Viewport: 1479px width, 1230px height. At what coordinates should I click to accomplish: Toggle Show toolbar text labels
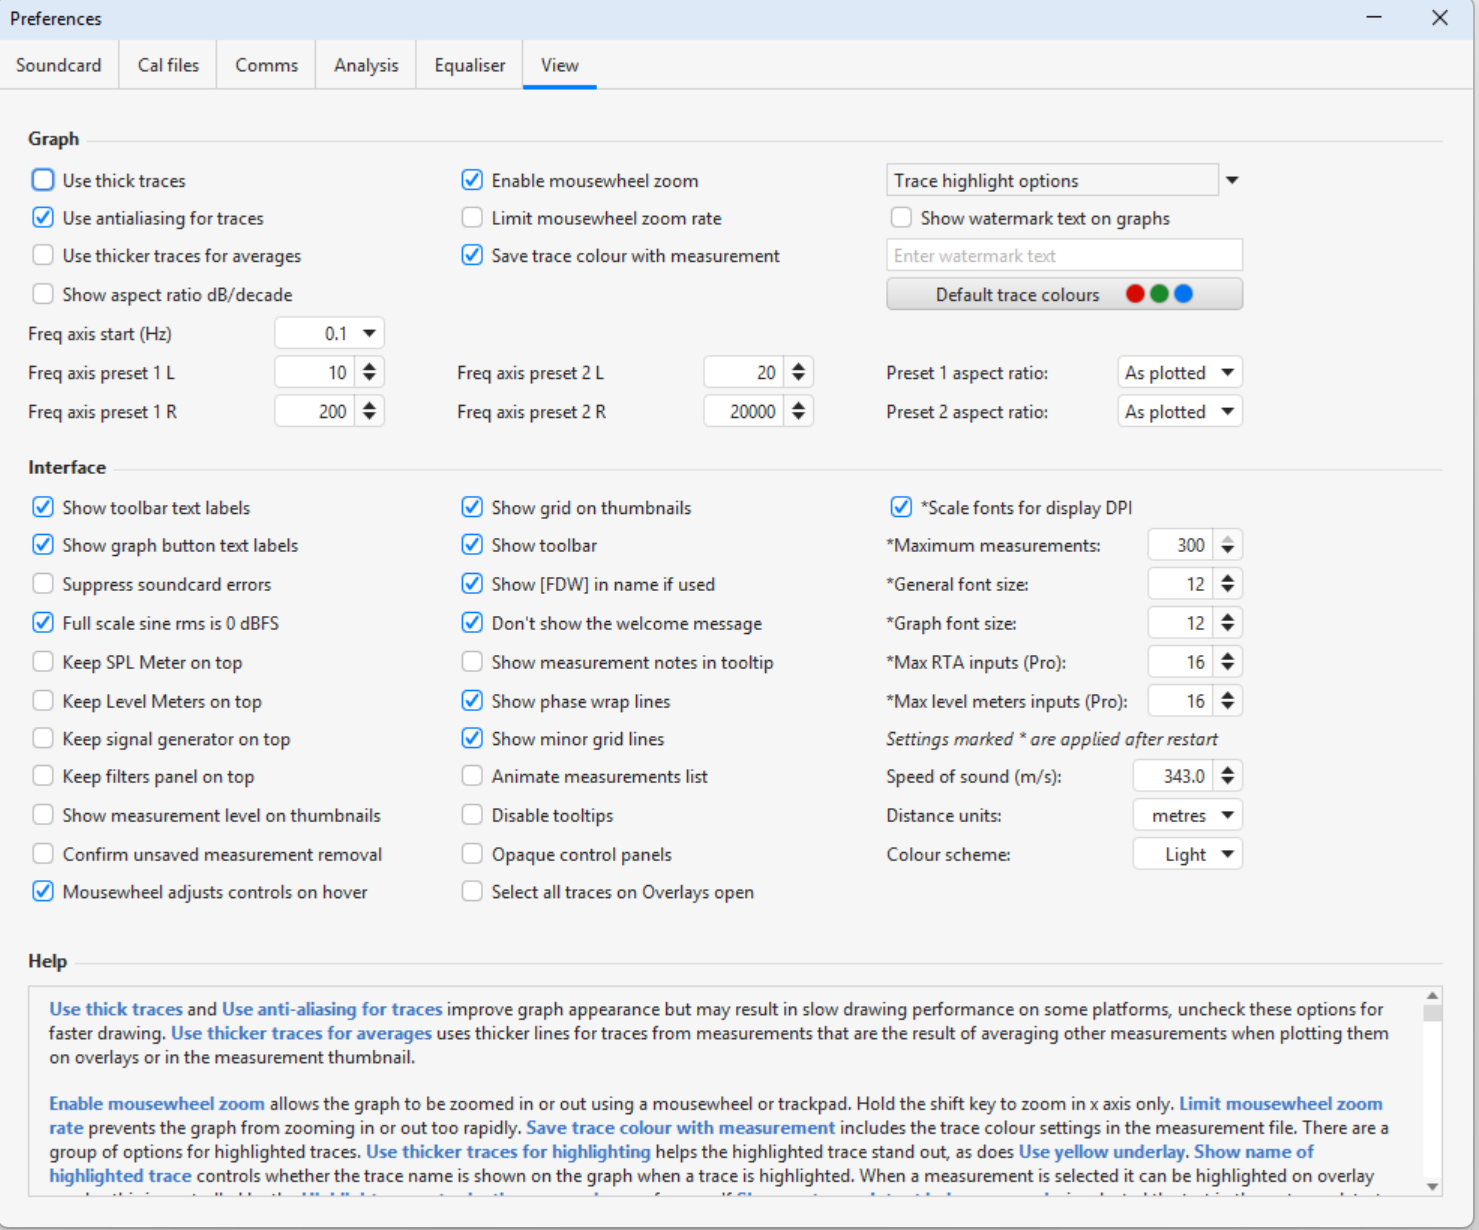click(x=43, y=507)
